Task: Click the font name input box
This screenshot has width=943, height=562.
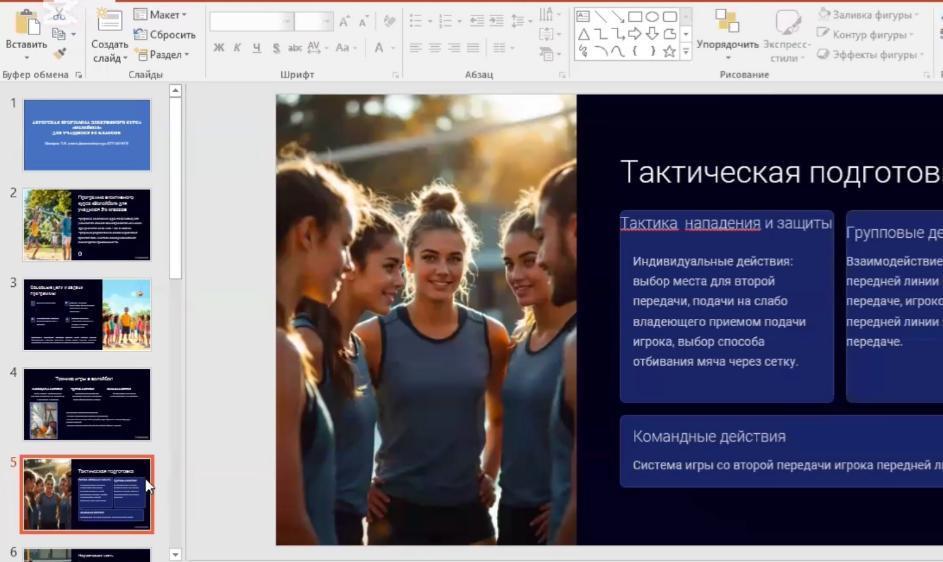Action: click(x=246, y=21)
